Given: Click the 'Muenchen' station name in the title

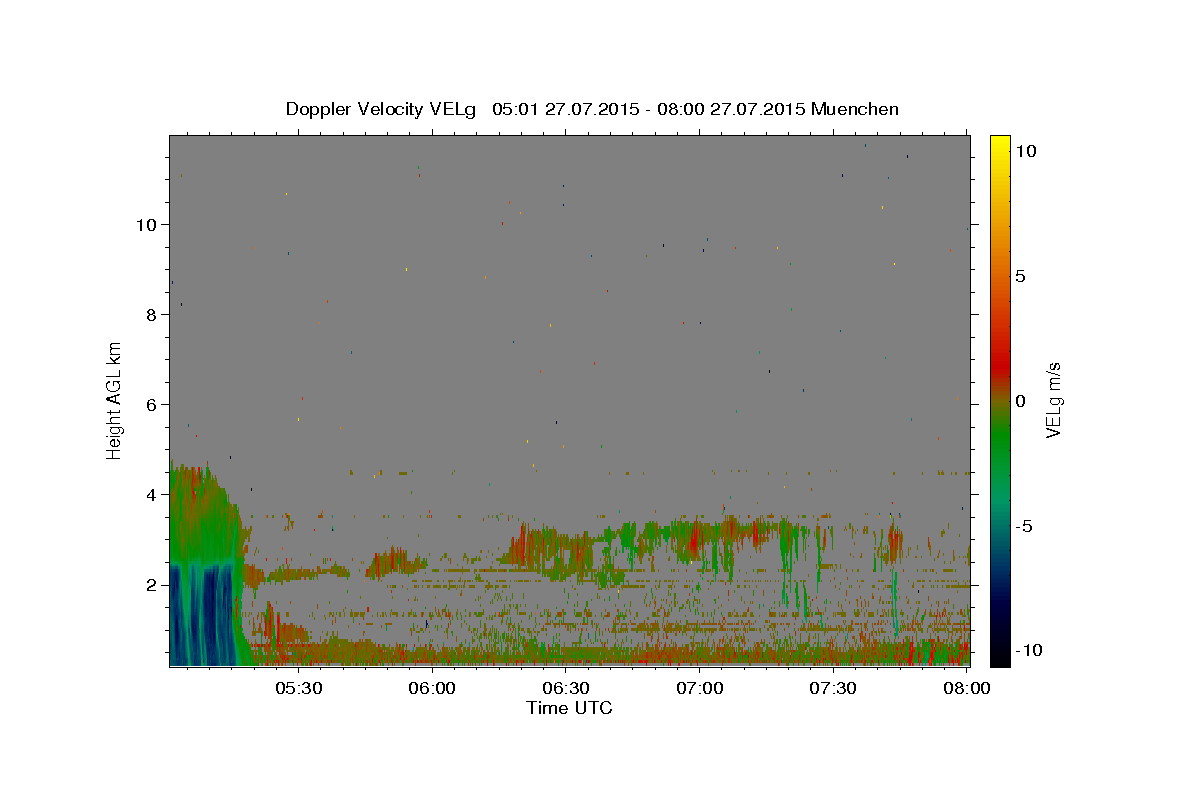Looking at the screenshot, I should [855, 109].
